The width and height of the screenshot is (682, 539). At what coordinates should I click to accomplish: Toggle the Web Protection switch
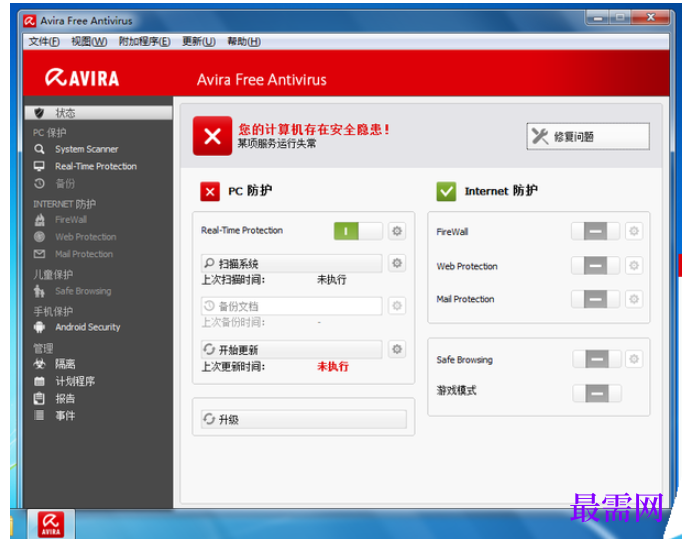pyautogui.click(x=595, y=265)
